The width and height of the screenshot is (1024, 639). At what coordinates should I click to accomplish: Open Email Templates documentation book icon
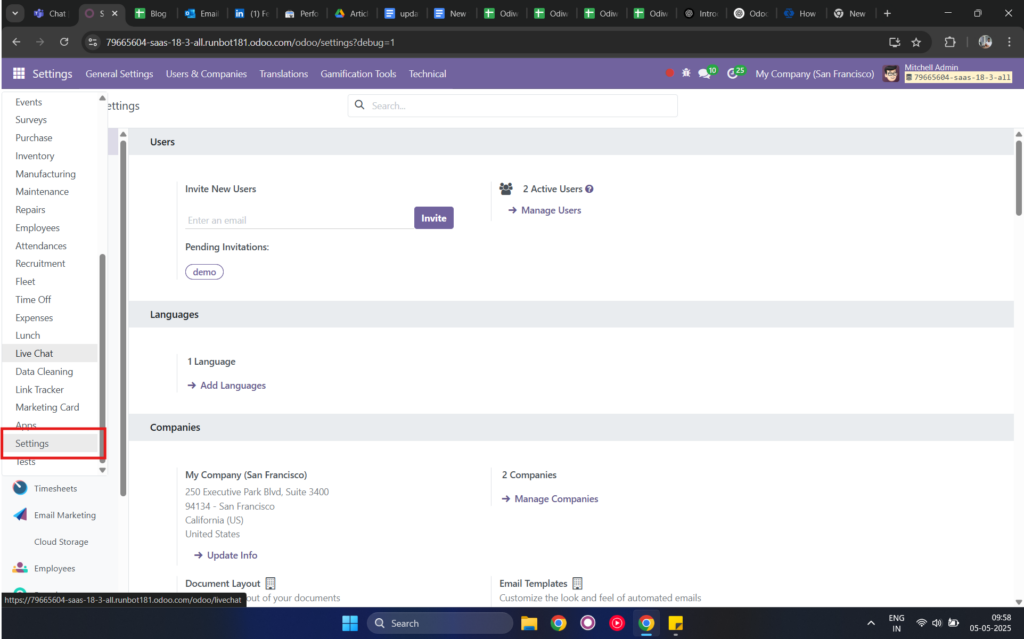point(576,583)
